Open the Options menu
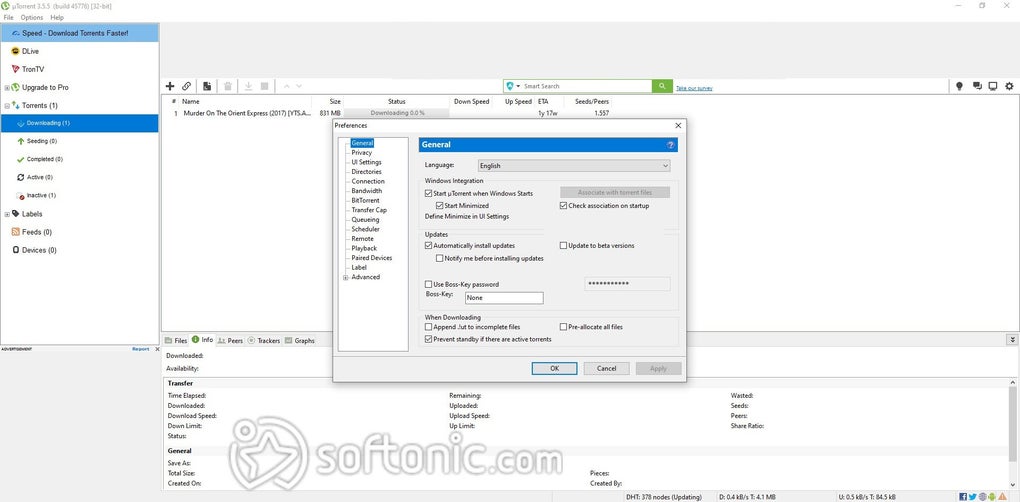The image size is (1020, 502). [x=32, y=18]
